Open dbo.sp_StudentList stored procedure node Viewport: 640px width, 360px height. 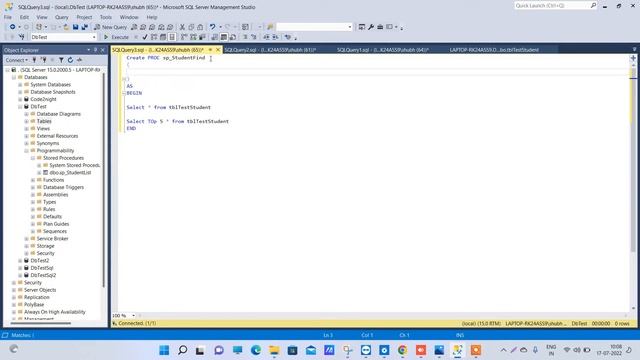click(70, 173)
